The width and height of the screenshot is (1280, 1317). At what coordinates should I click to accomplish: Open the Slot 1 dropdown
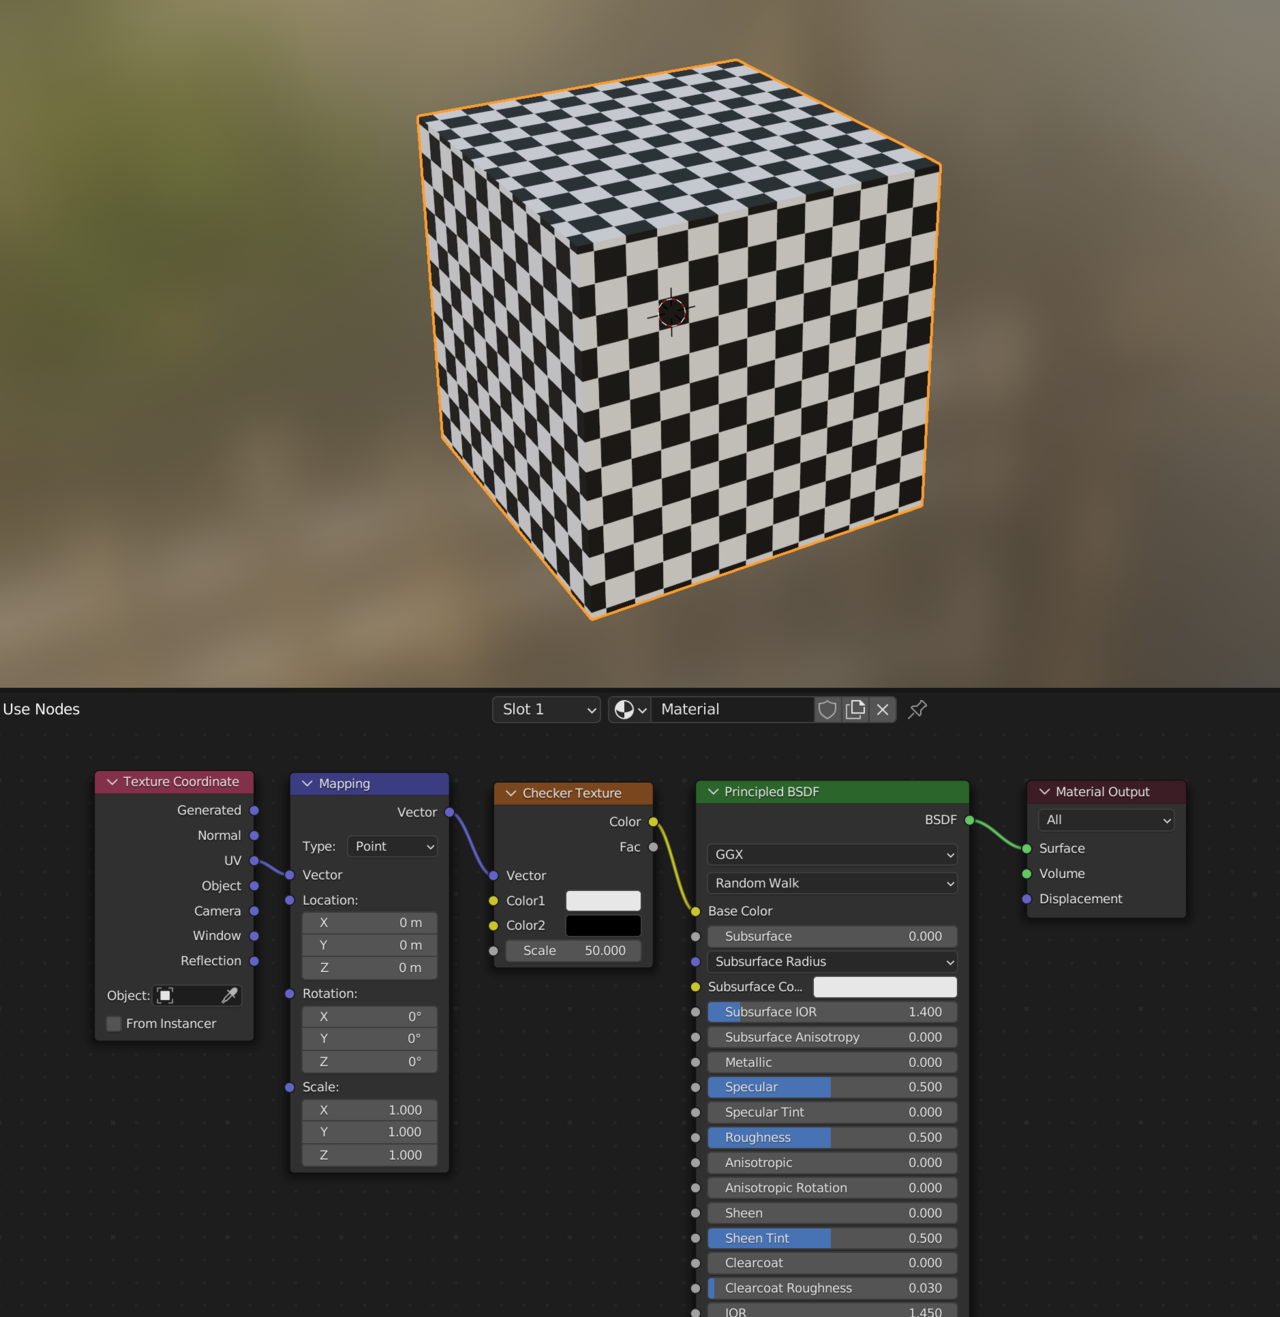coord(545,709)
